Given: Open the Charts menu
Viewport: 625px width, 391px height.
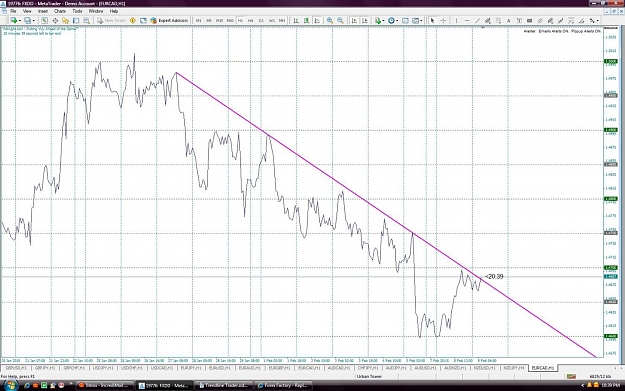Looking at the screenshot, I should click(60, 11).
